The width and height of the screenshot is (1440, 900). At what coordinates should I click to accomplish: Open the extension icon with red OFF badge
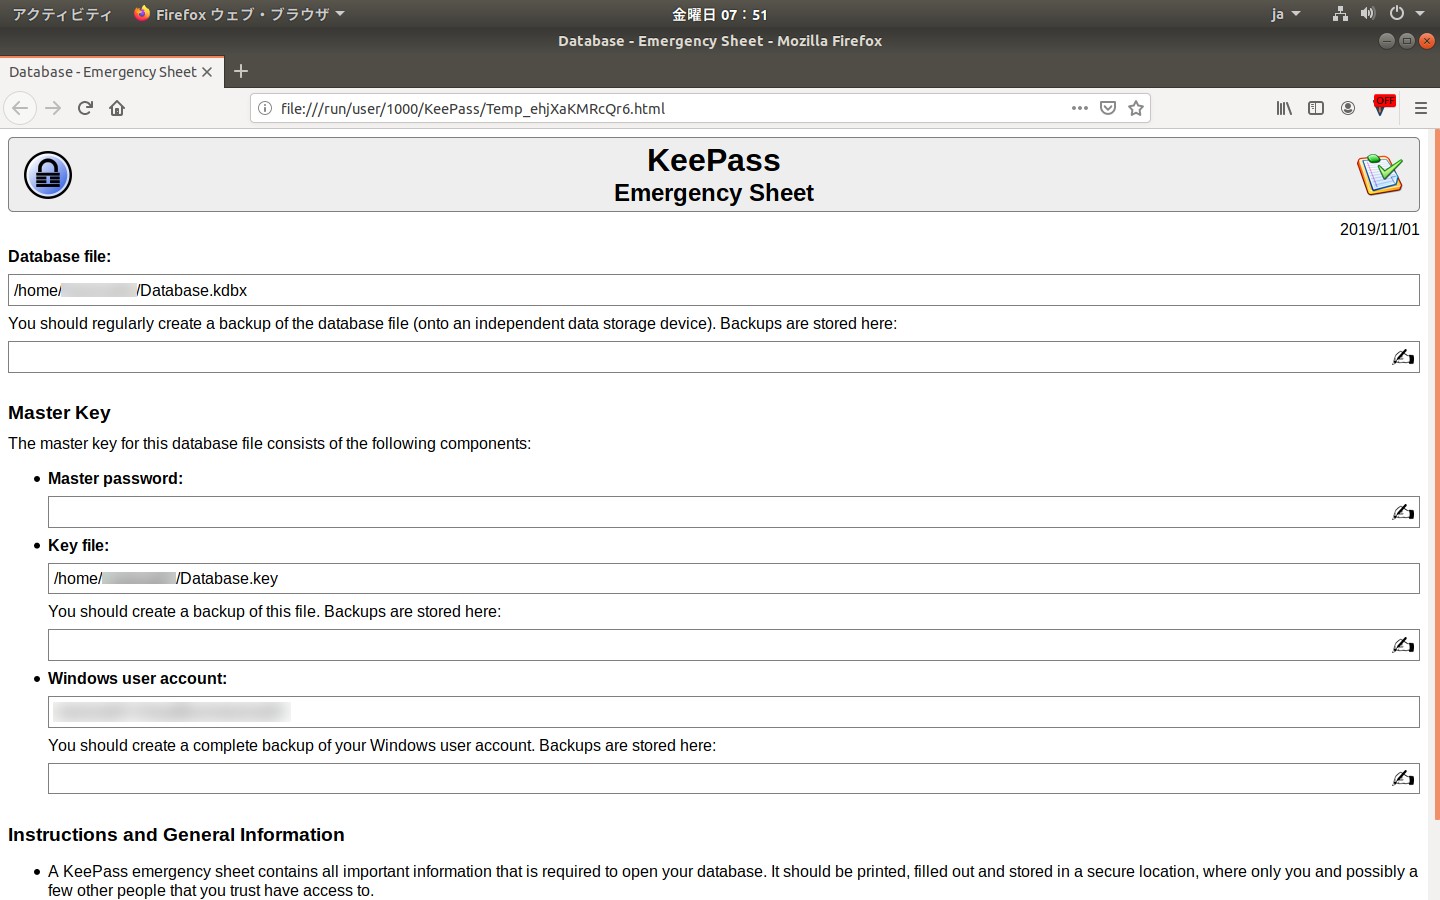(1382, 106)
